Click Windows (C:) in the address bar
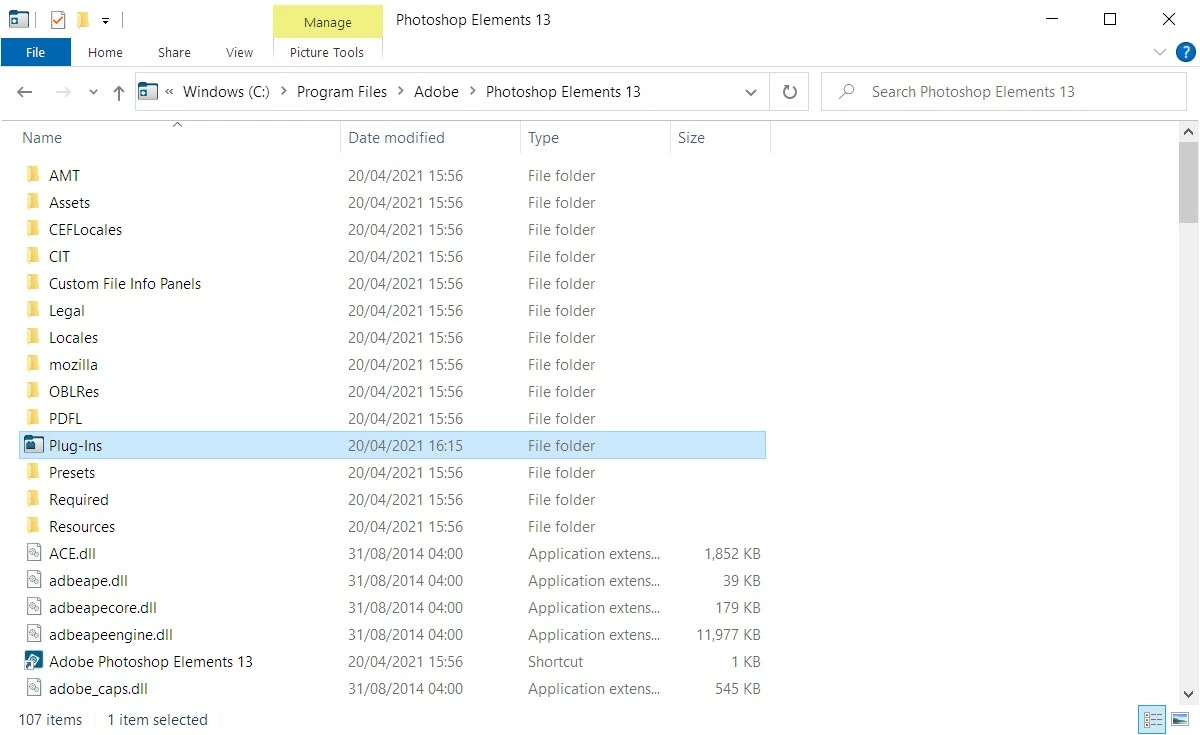Image resolution: width=1200 pixels, height=735 pixels. point(226,92)
